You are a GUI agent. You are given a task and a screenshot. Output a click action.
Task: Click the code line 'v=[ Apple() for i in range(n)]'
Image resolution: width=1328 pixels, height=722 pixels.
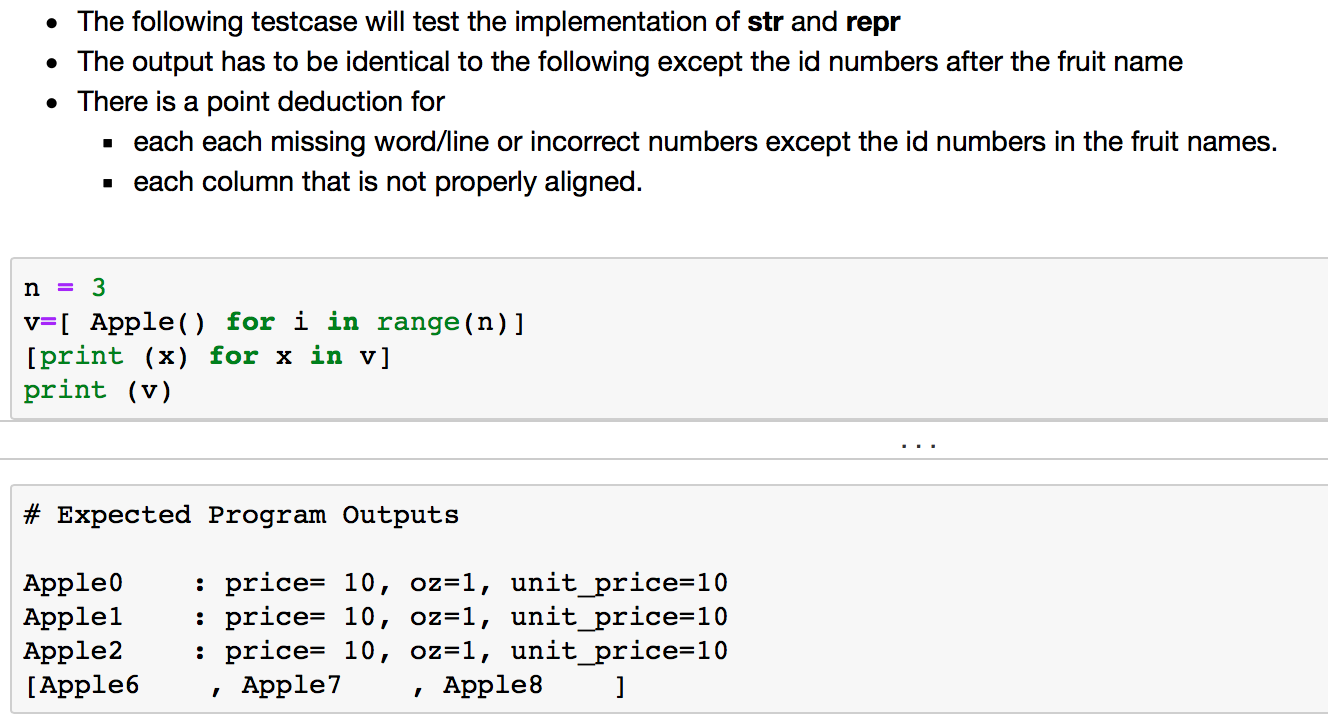(x=275, y=322)
